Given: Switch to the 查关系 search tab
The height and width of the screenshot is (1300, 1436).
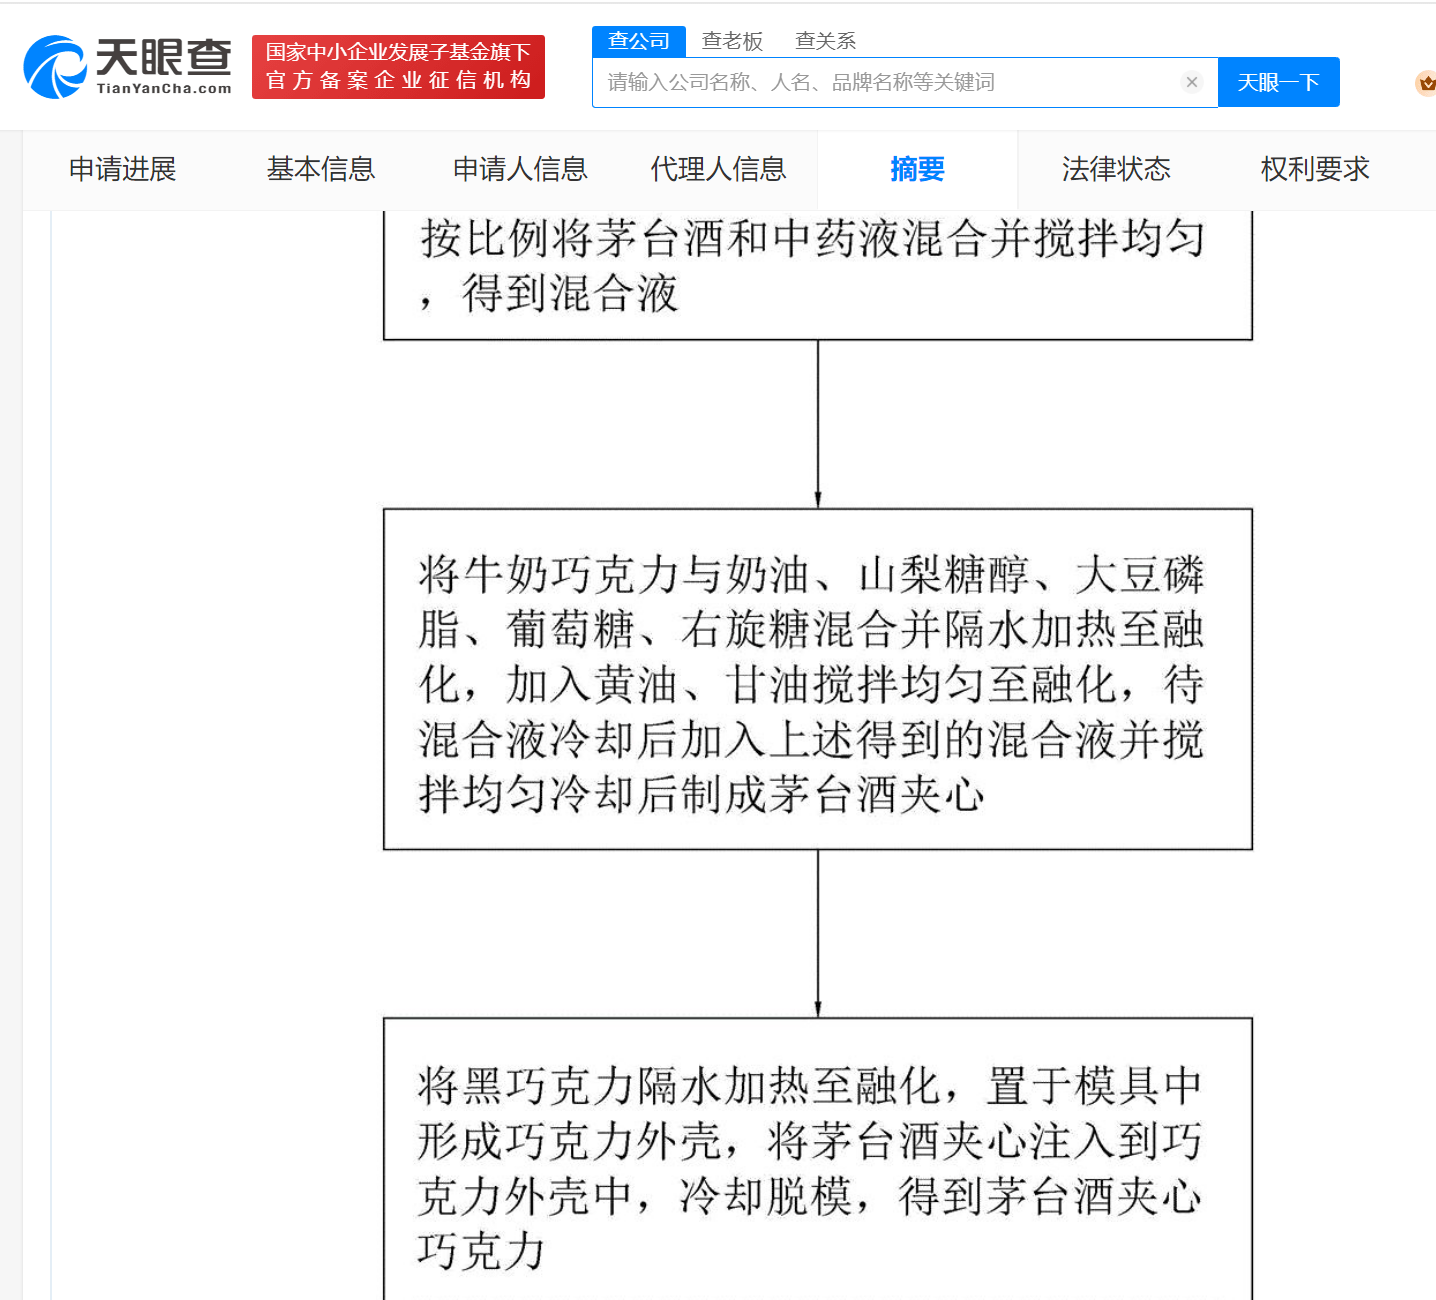Looking at the screenshot, I should click(x=825, y=41).
